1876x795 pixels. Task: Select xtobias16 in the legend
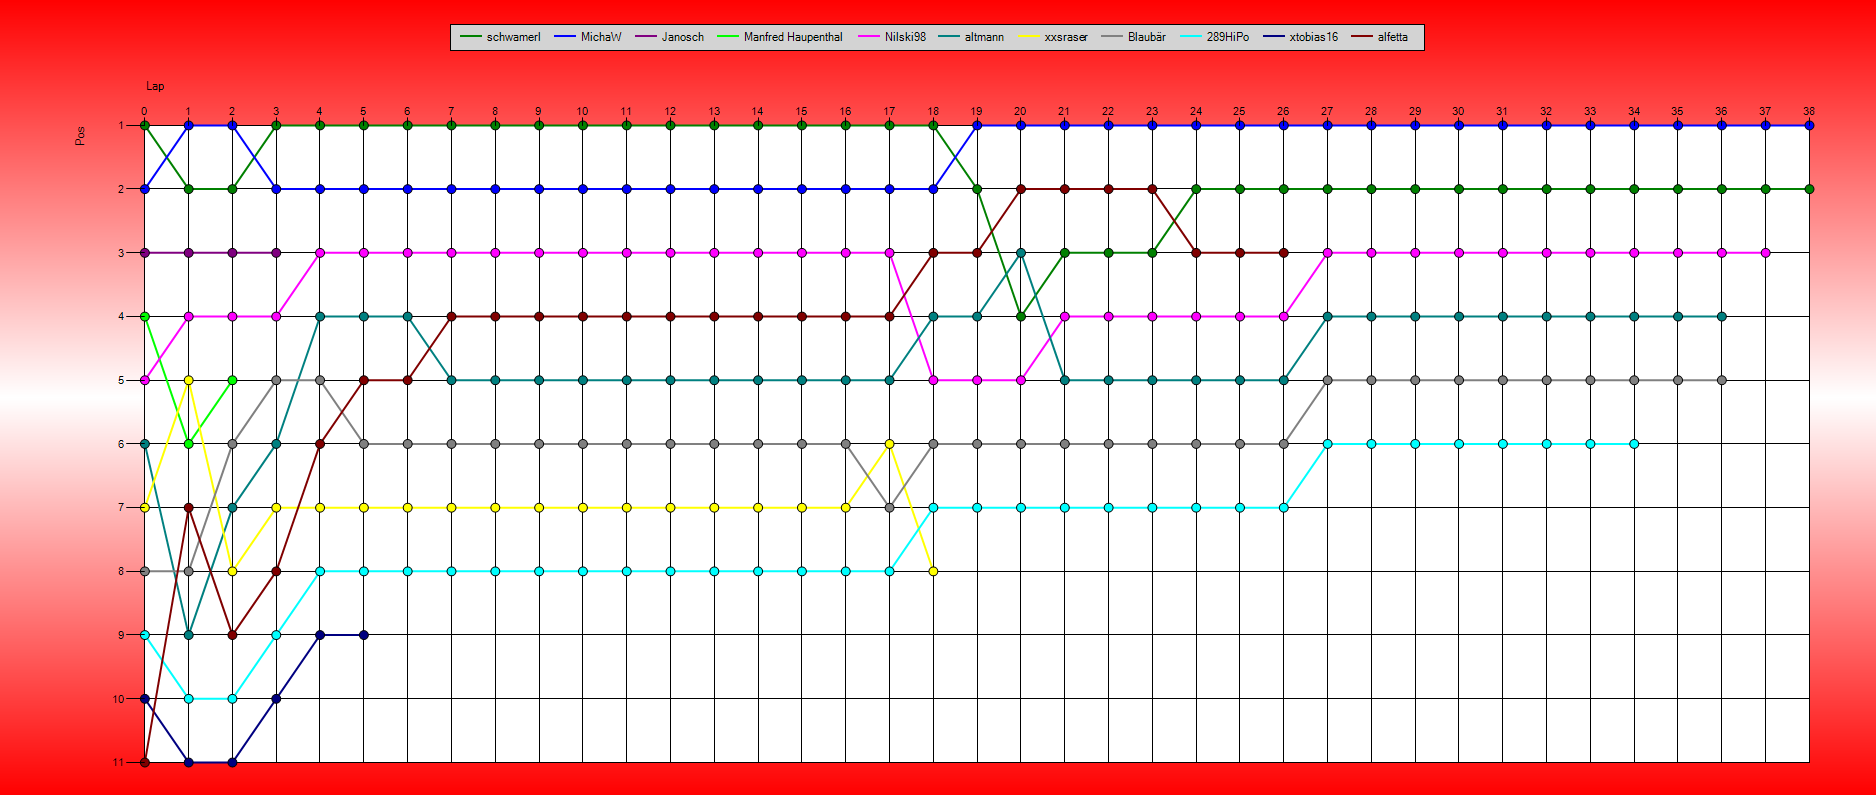(1300, 37)
